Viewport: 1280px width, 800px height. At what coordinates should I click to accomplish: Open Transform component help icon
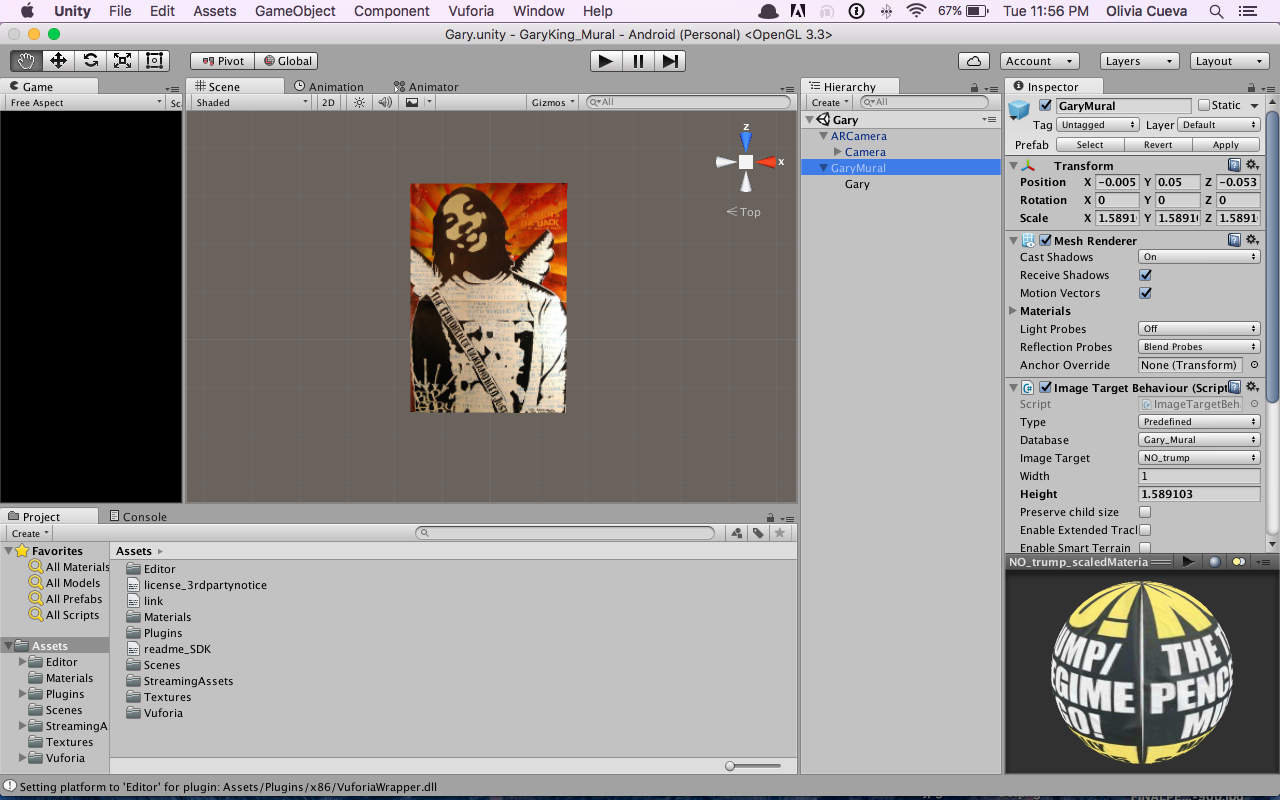pos(1235,165)
